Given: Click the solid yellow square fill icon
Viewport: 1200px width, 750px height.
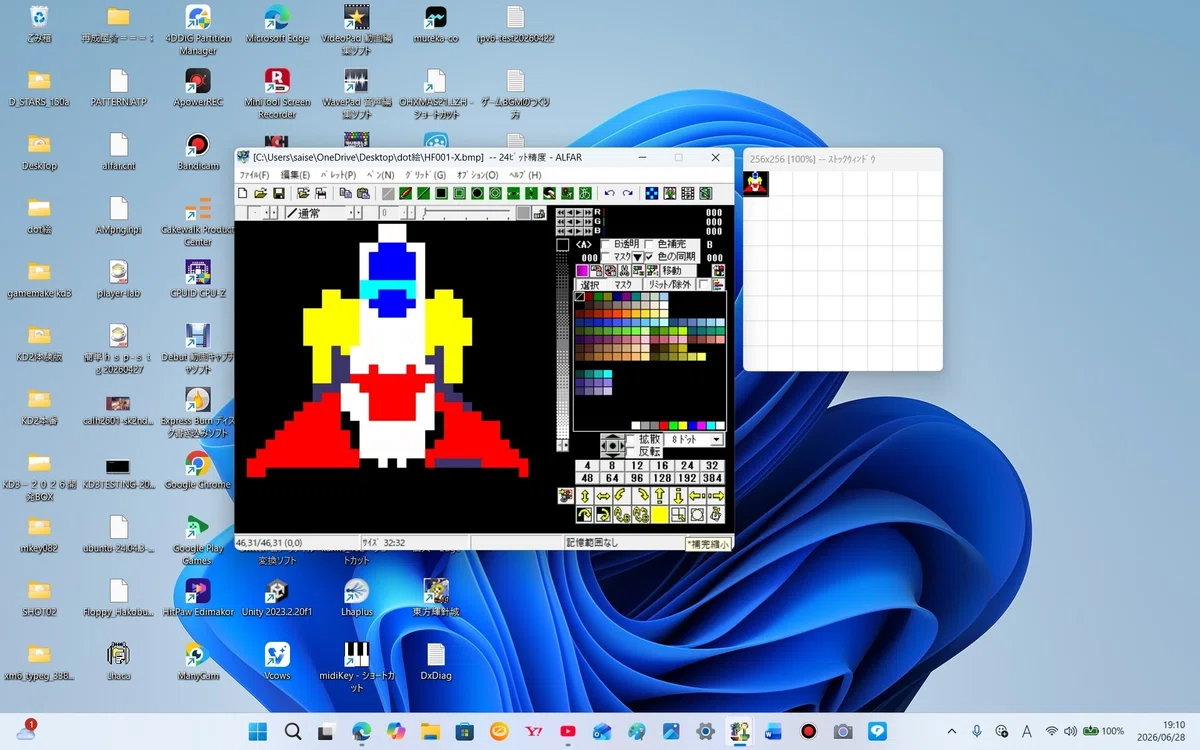Looking at the screenshot, I should [x=660, y=515].
